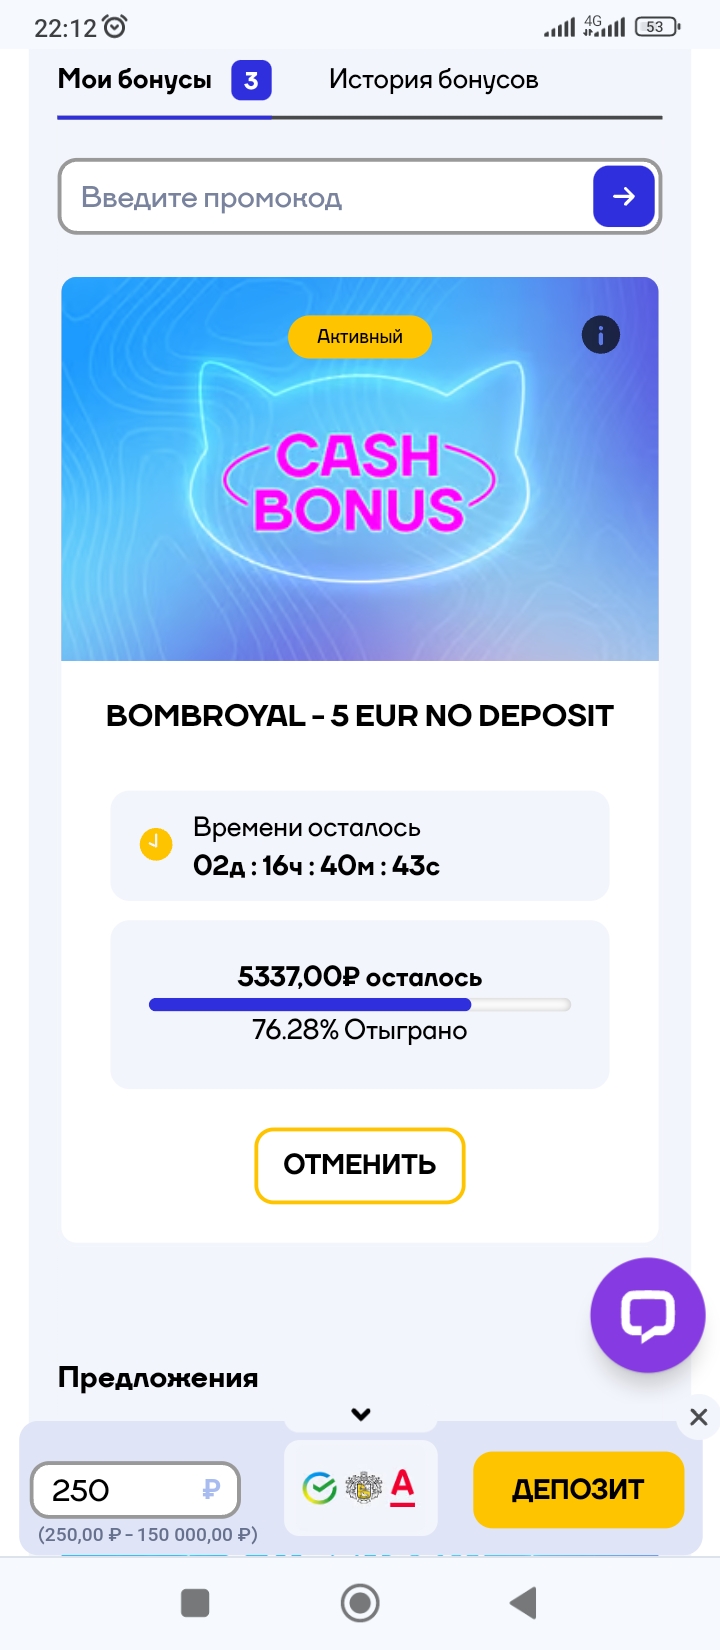The height and width of the screenshot is (1650, 720).
Task: Tap the Tinkoff crest payment icon
Action: (x=363, y=1488)
